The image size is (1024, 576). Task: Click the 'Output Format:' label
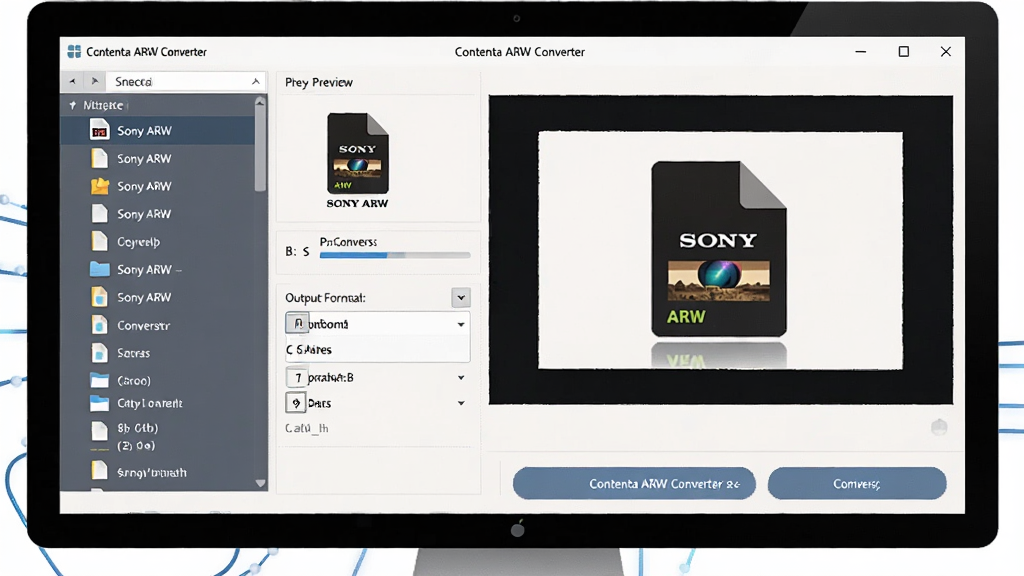[325, 298]
